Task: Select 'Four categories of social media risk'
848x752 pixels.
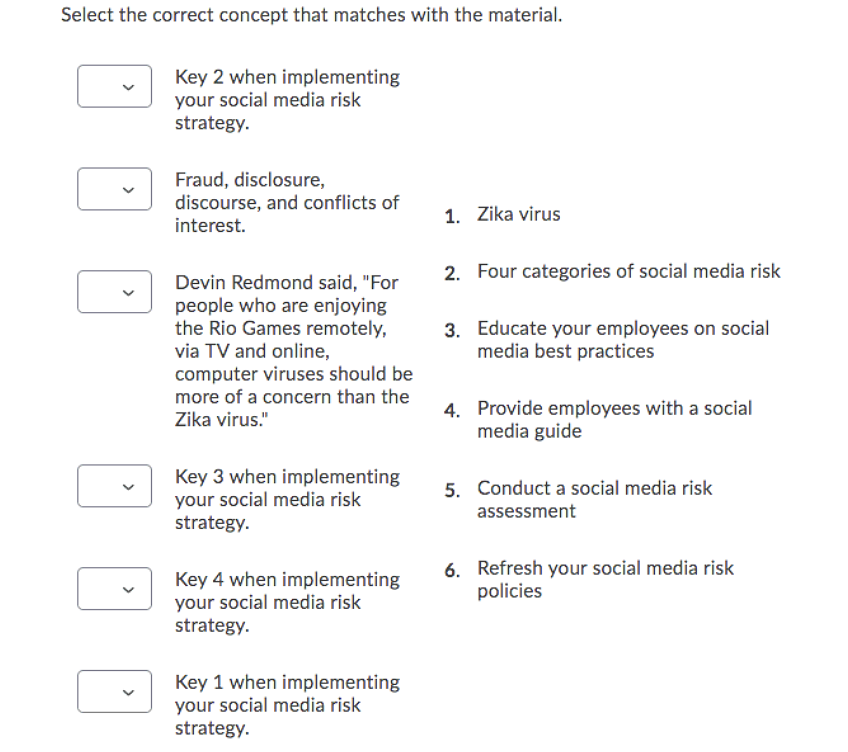Action: pyautogui.click(x=629, y=271)
